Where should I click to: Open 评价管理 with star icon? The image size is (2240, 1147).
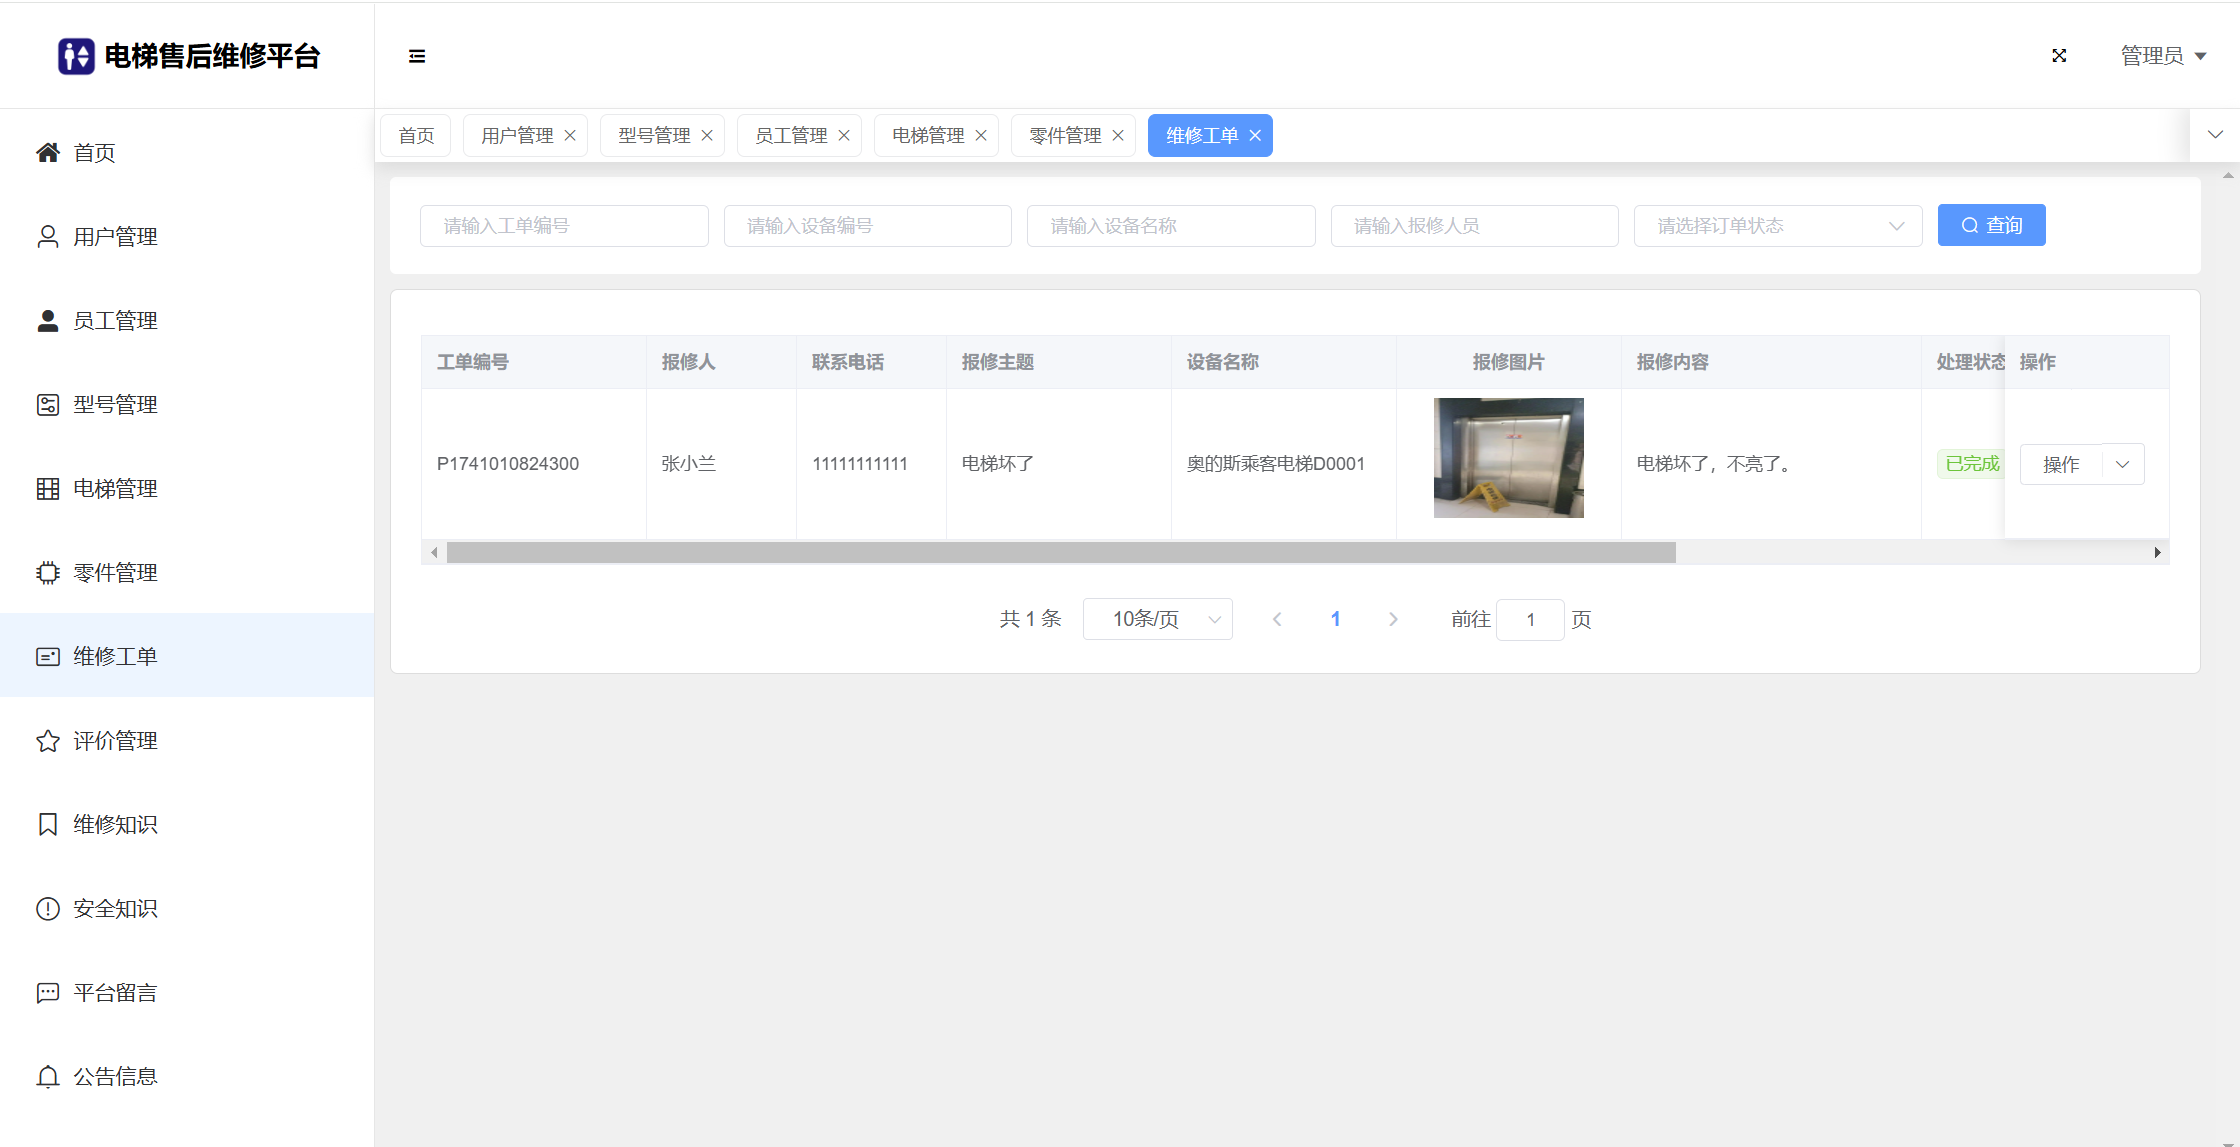(x=115, y=741)
